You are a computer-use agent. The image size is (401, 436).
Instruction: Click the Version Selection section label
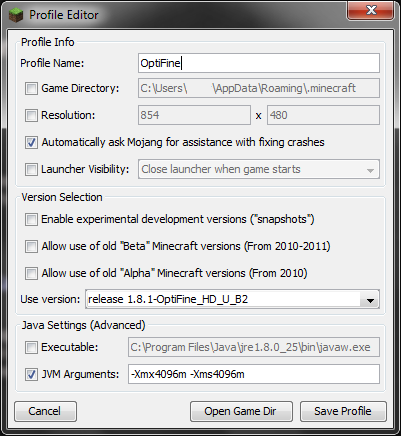[x=62, y=197]
